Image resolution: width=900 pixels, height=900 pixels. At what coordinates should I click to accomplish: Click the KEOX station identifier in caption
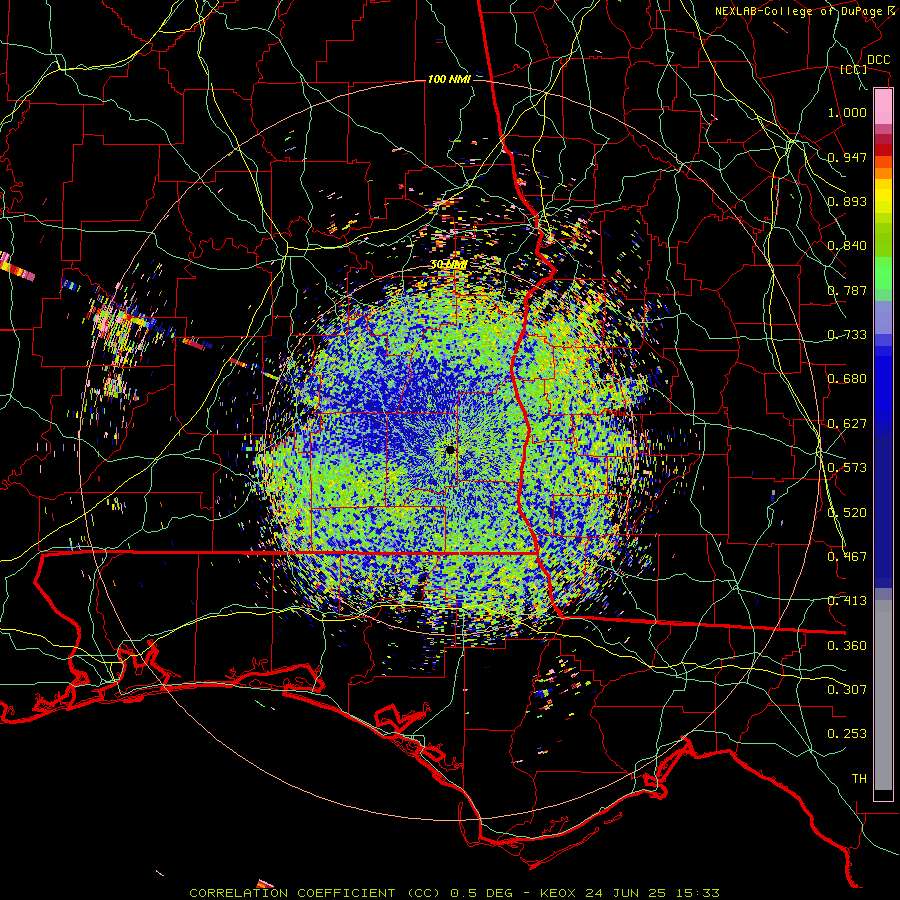pyautogui.click(x=557, y=893)
